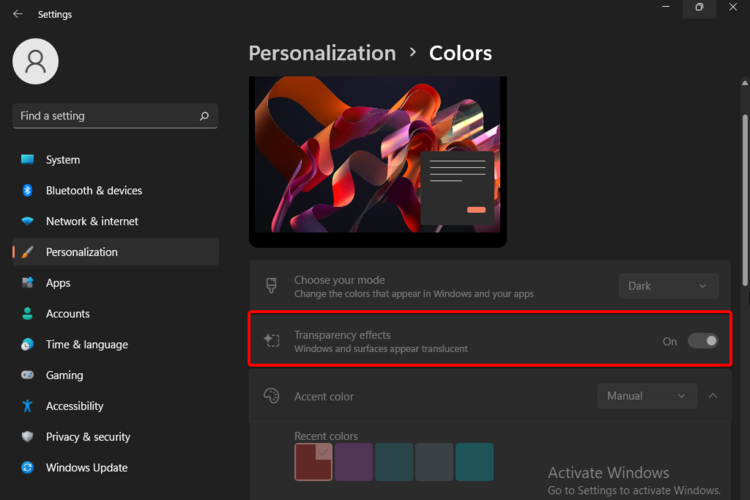This screenshot has width=750, height=500.
Task: Open the Windows Update icon
Action: click(x=27, y=468)
